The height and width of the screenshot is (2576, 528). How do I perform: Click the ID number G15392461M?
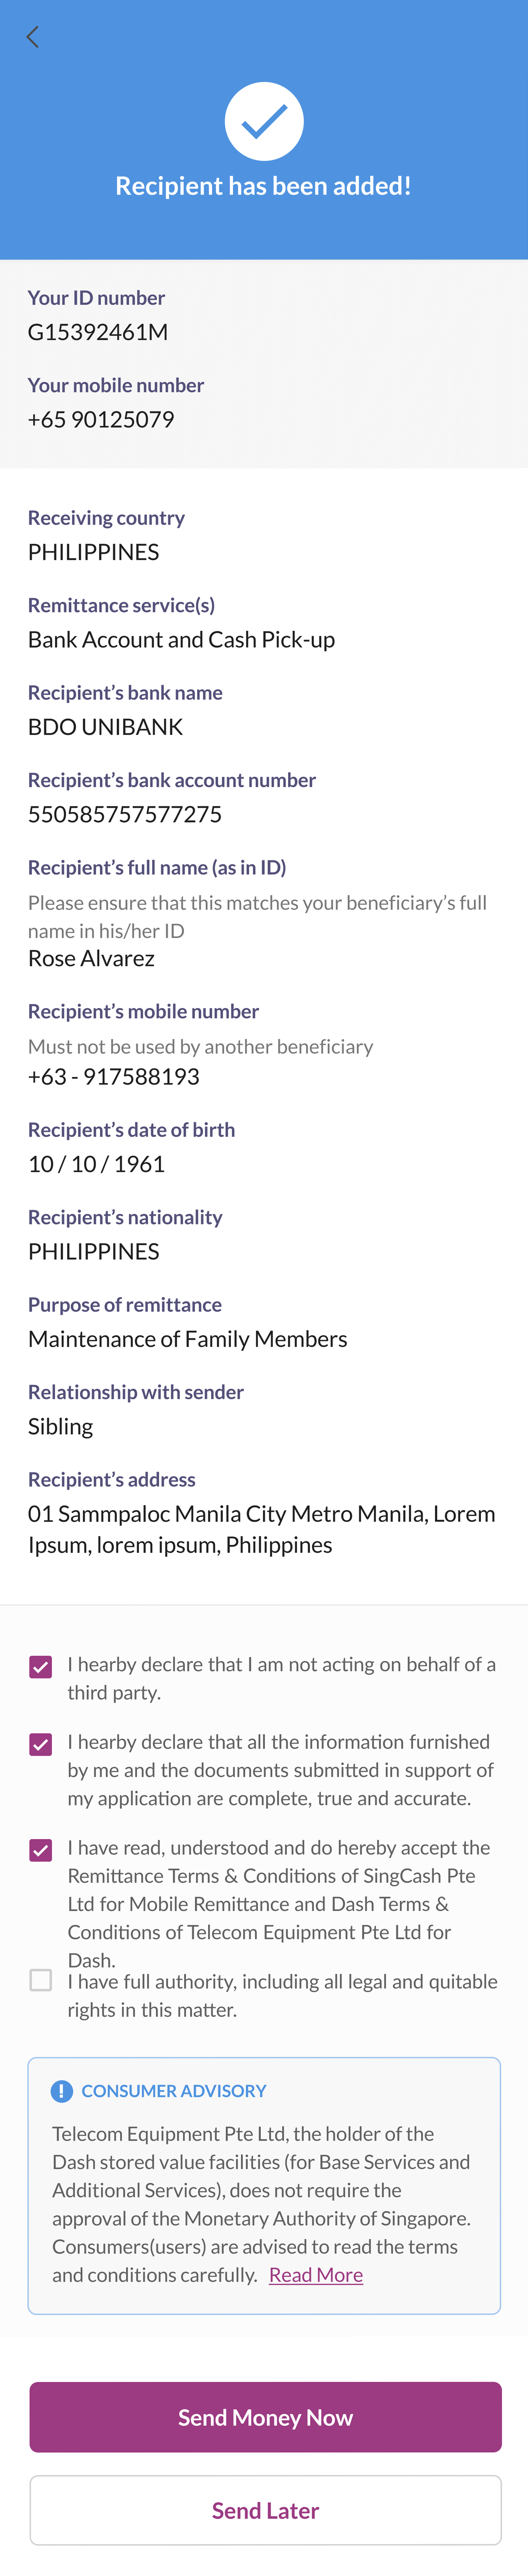(98, 332)
